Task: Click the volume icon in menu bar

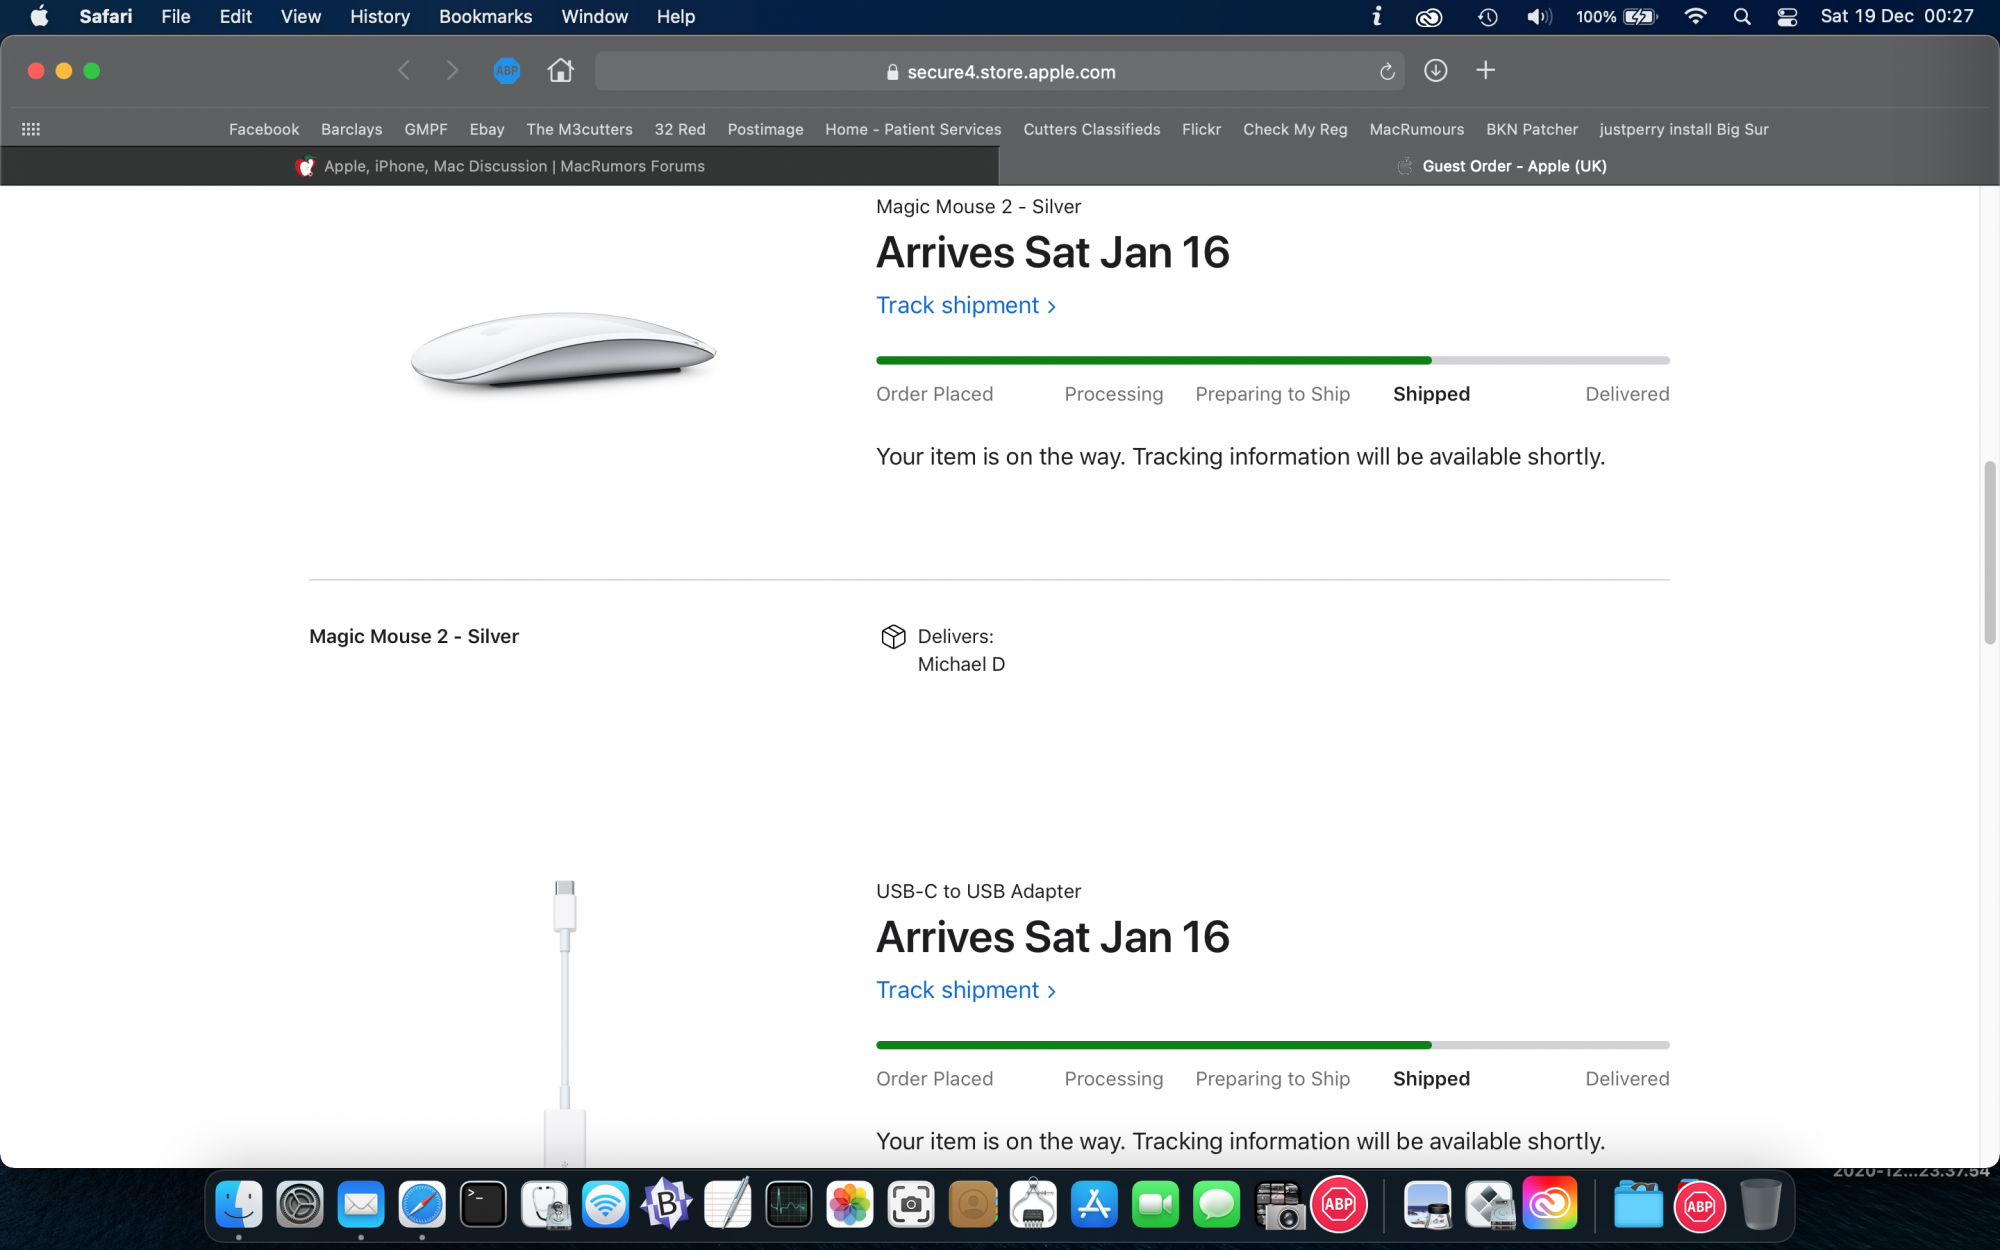Action: [1538, 17]
